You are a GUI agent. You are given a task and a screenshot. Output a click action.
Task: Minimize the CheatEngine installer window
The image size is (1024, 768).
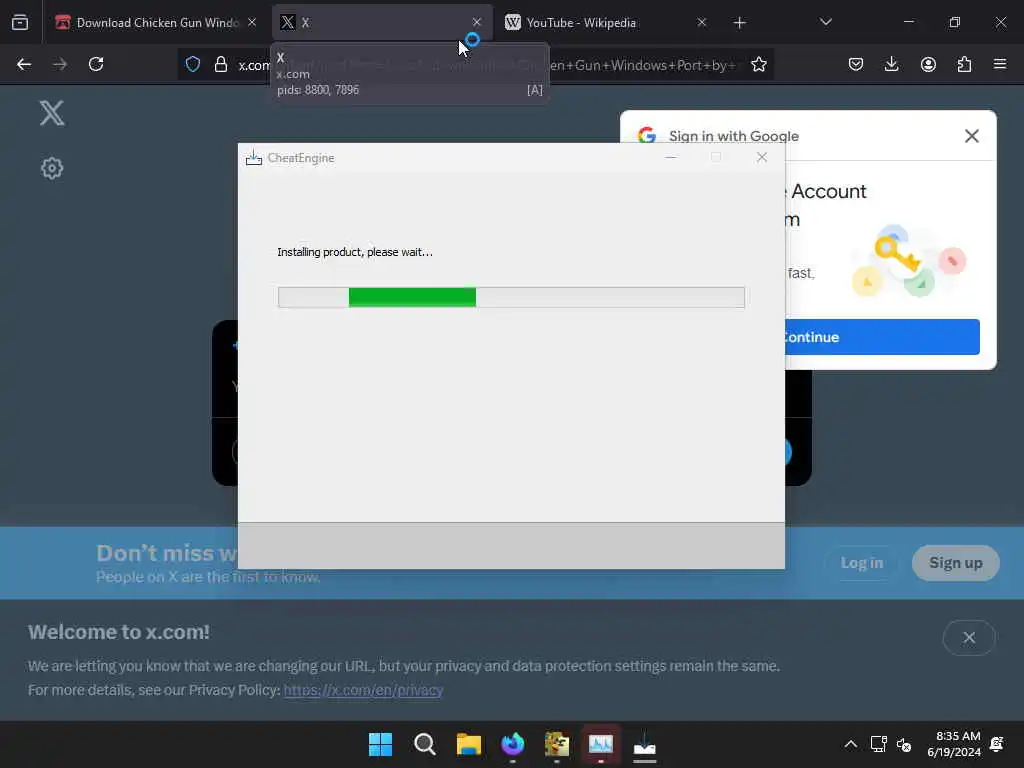[671, 157]
